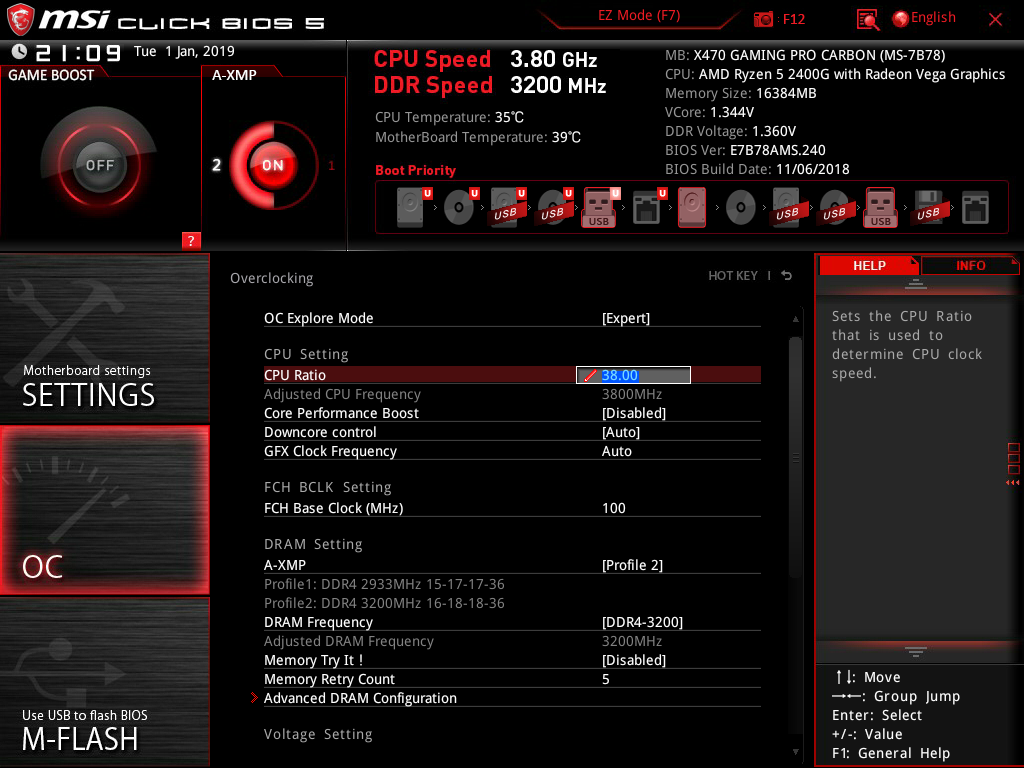Switch to the INFO tab
Screen dimensions: 1024x768
click(970, 265)
